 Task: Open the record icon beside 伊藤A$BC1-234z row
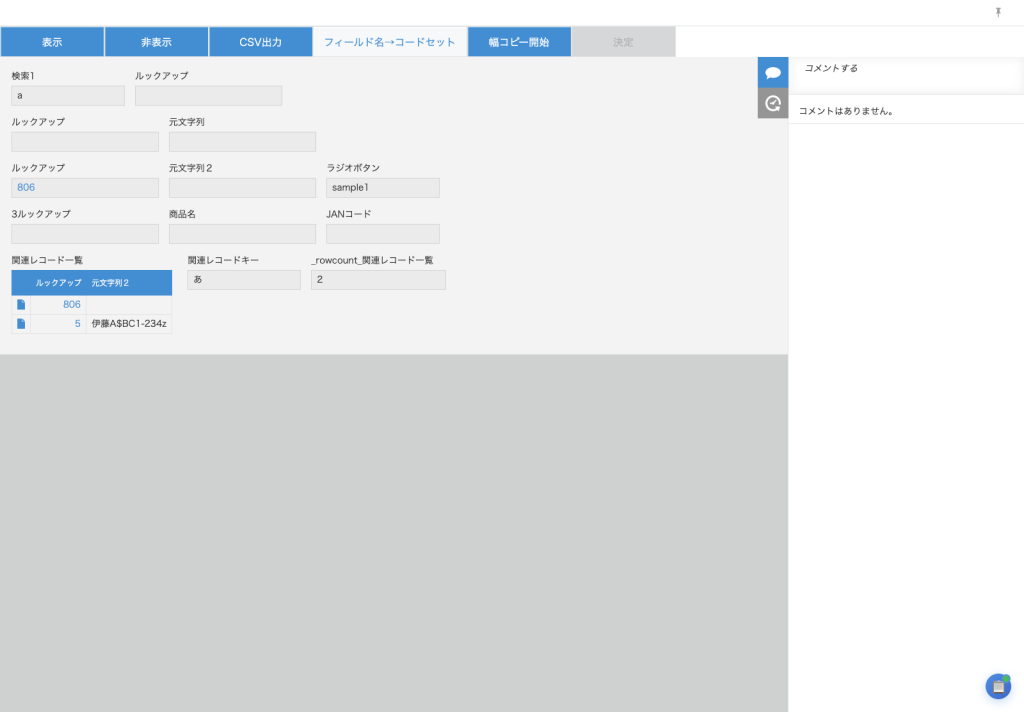tap(21, 324)
